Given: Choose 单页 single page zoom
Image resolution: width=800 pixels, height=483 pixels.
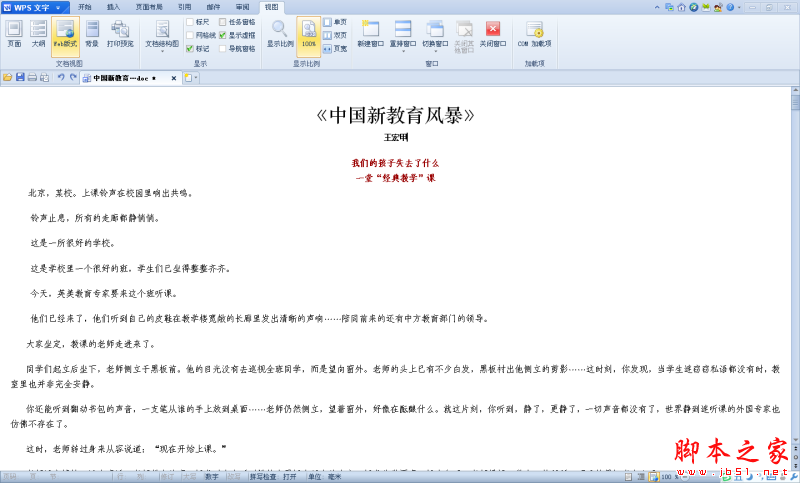Looking at the screenshot, I should pos(335,22).
